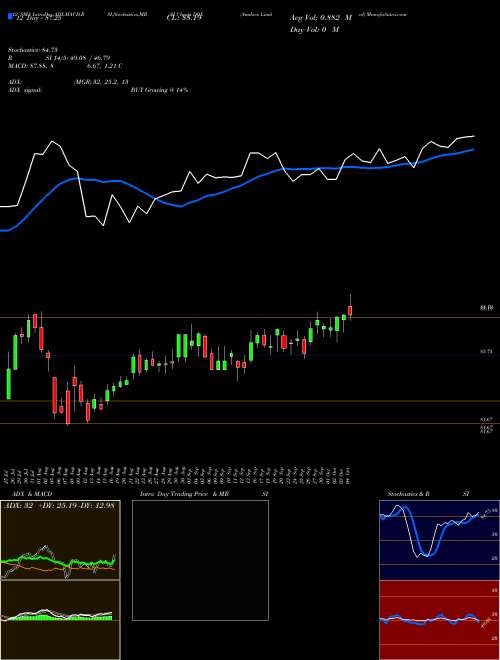Click the 'CL: 88.79' closing price text
This screenshot has height=660, width=500.
[x=184, y=18]
